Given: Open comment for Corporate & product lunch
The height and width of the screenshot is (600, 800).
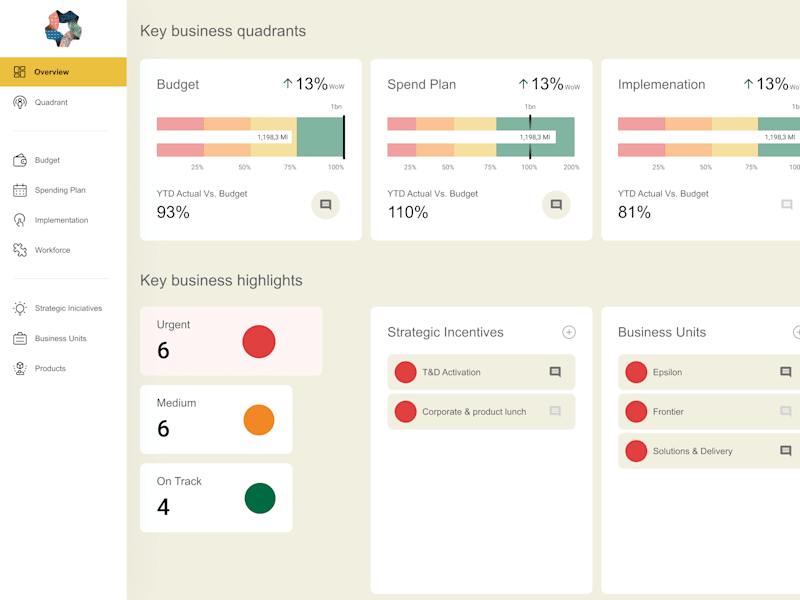Looking at the screenshot, I should tap(555, 411).
